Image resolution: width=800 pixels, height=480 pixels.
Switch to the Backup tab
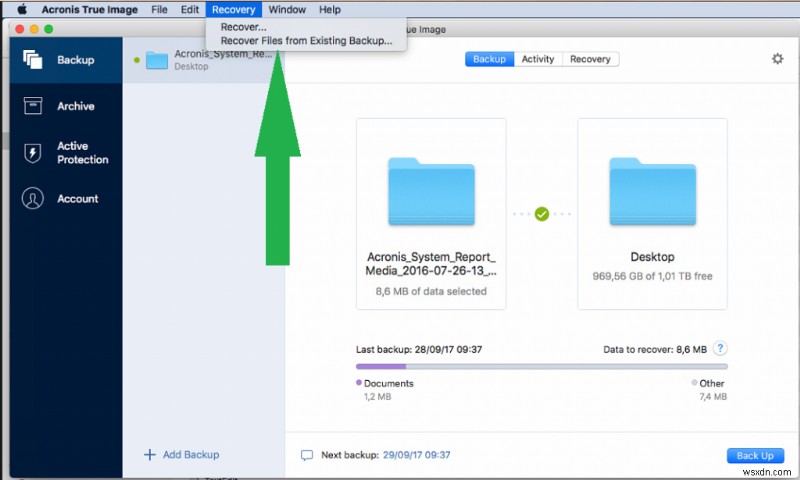tap(489, 59)
